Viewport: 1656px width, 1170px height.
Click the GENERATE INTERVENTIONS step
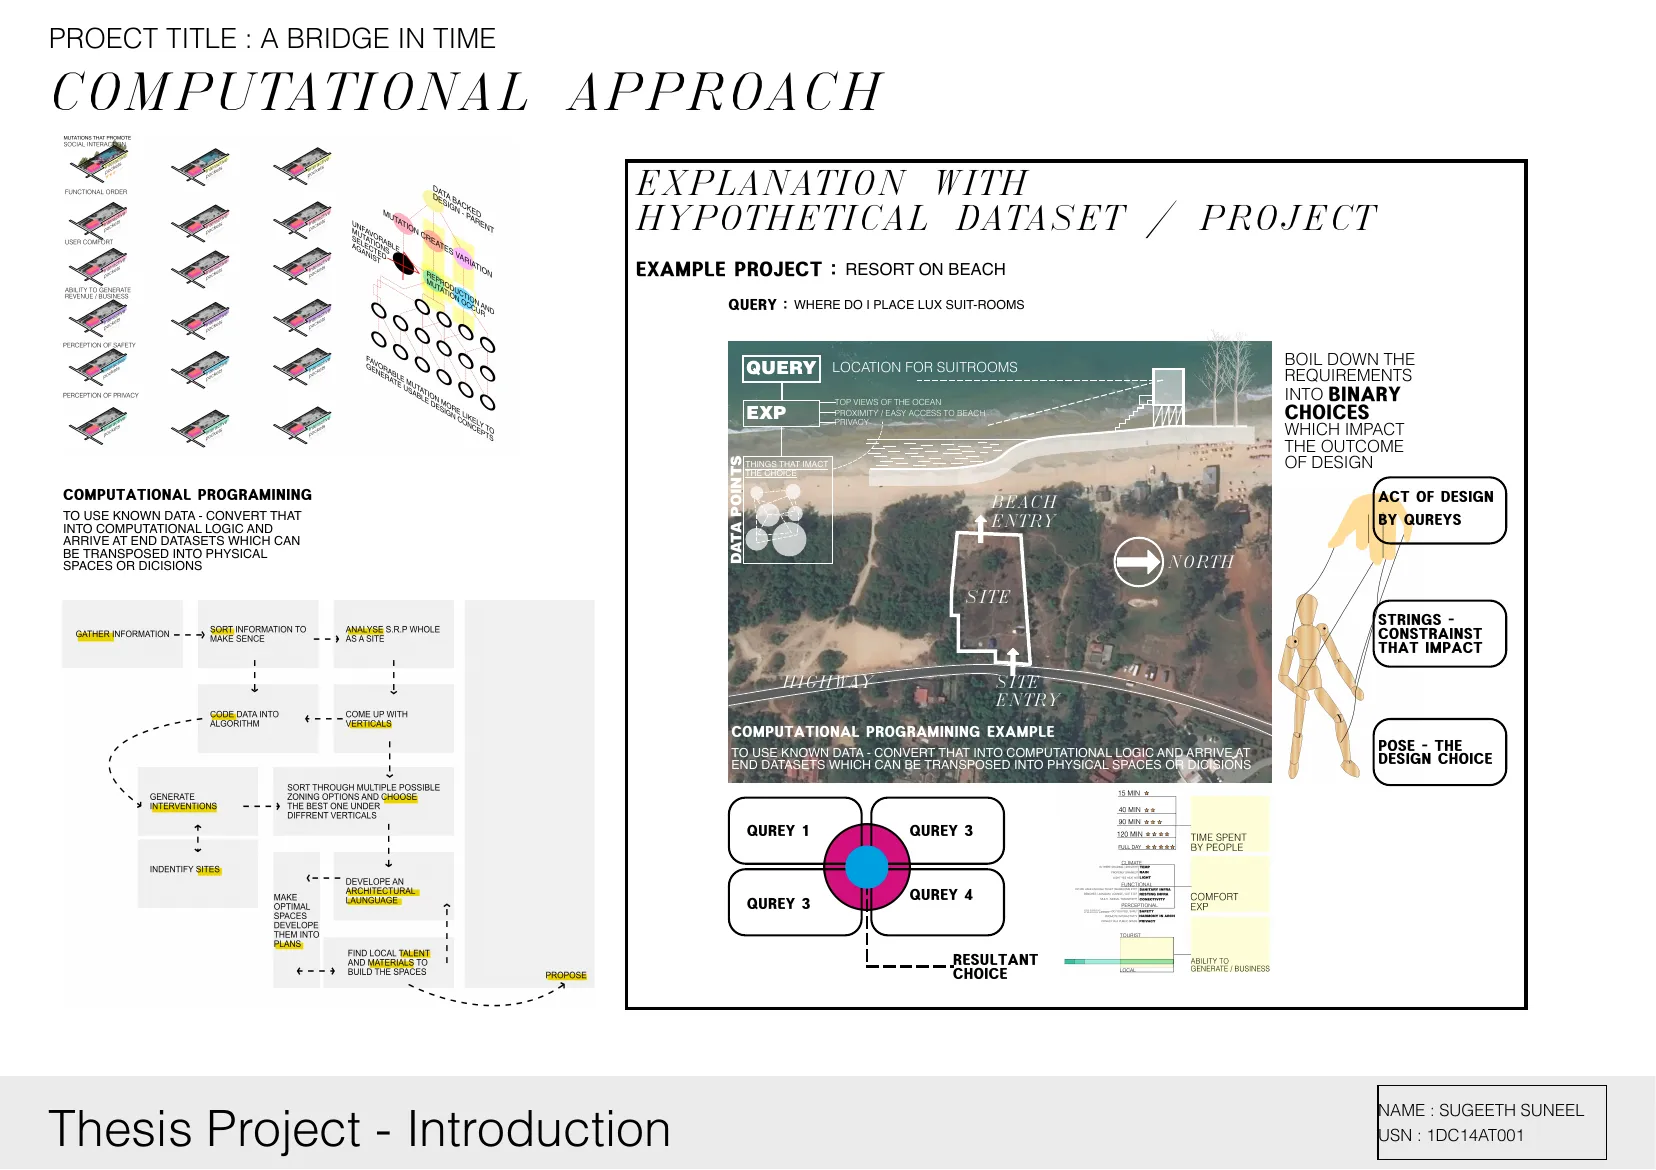(198, 802)
